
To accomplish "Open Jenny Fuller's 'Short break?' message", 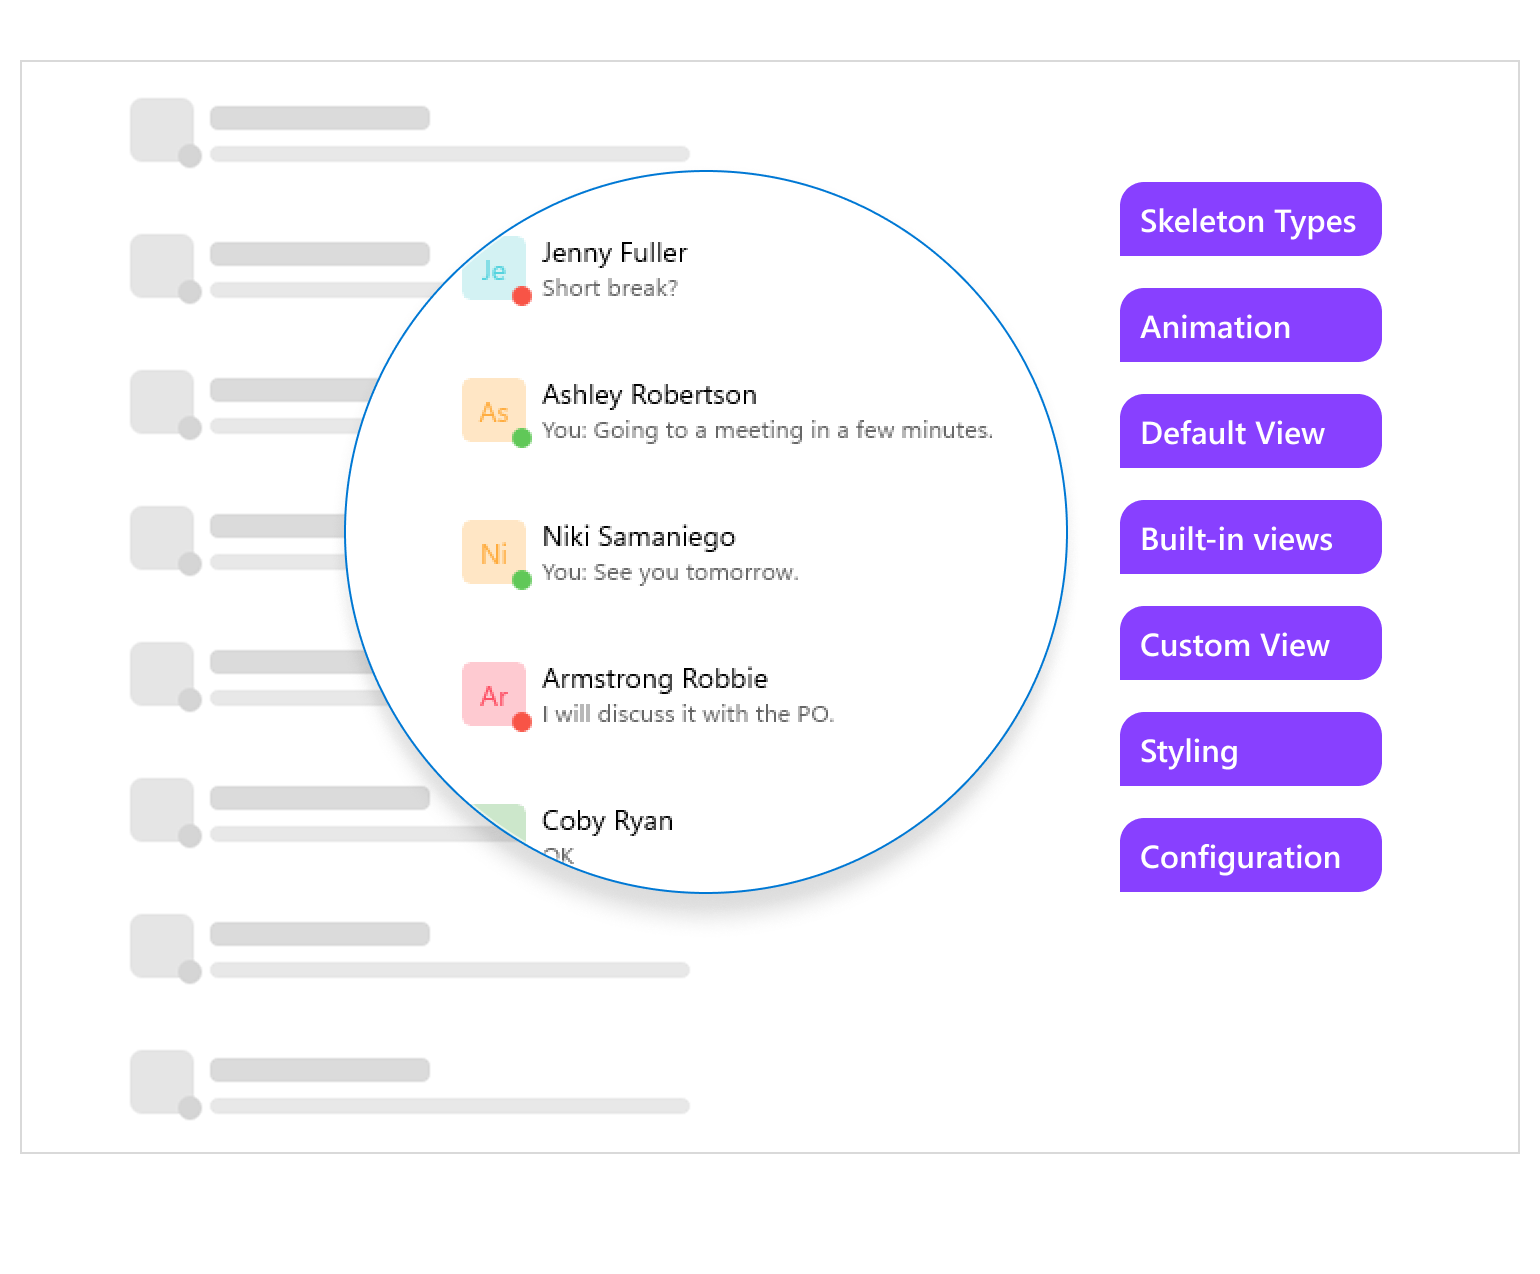I will 610,289.
